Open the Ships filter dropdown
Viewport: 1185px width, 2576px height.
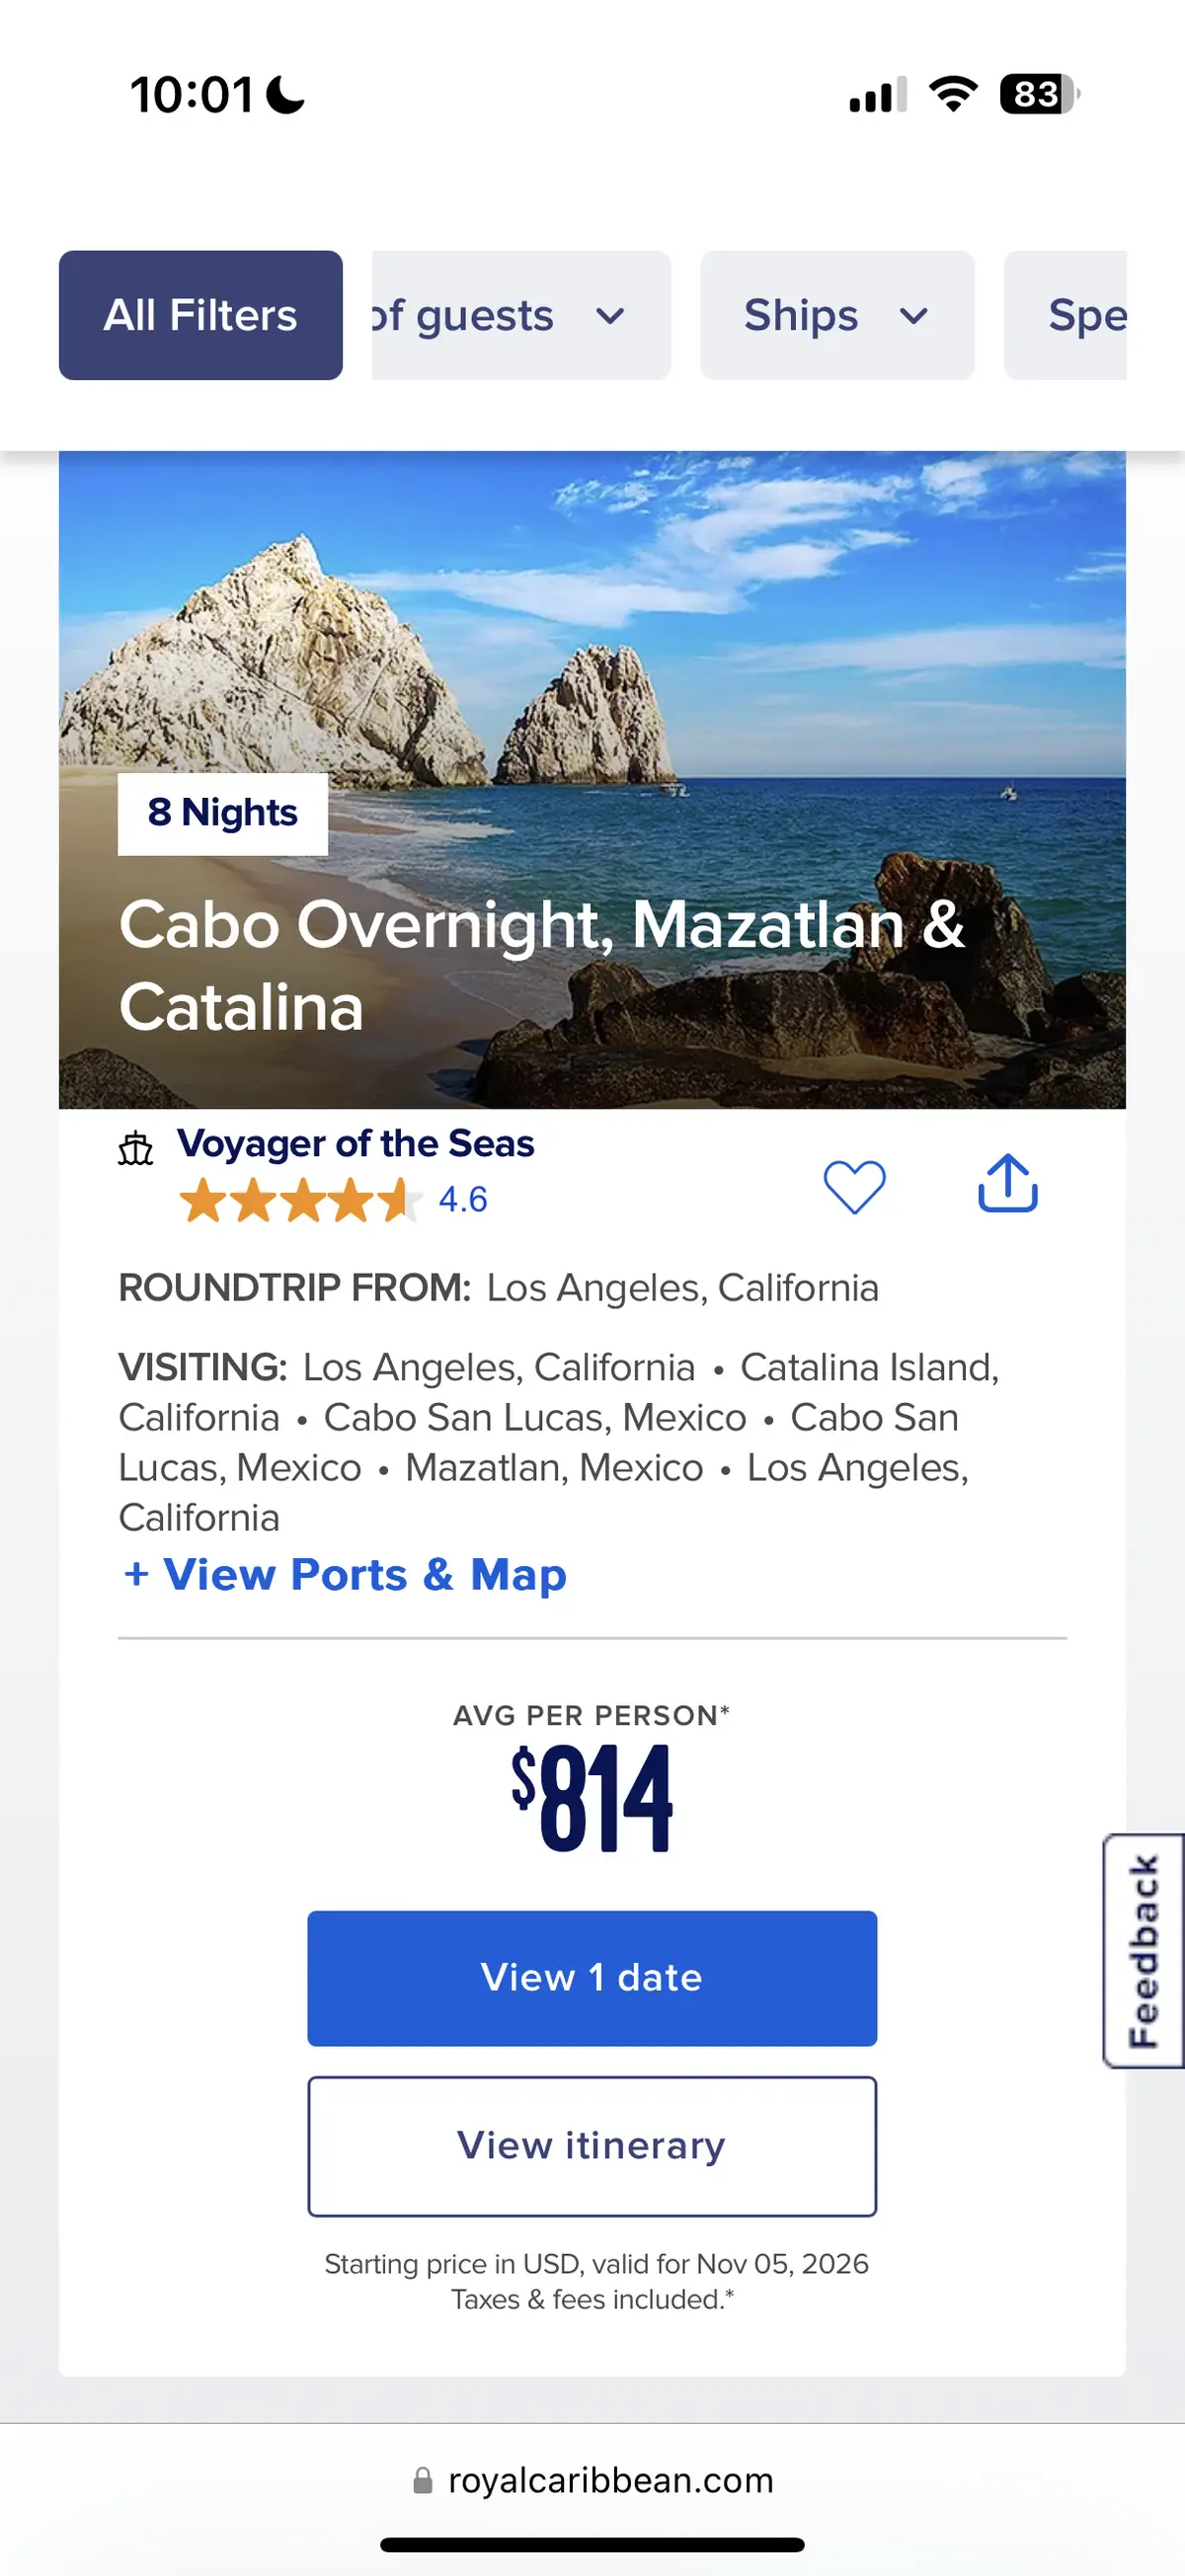[836, 315]
